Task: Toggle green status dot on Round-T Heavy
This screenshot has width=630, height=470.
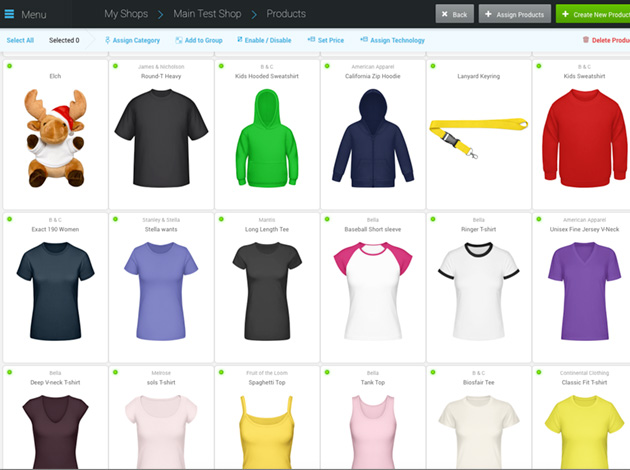Action: tap(115, 66)
